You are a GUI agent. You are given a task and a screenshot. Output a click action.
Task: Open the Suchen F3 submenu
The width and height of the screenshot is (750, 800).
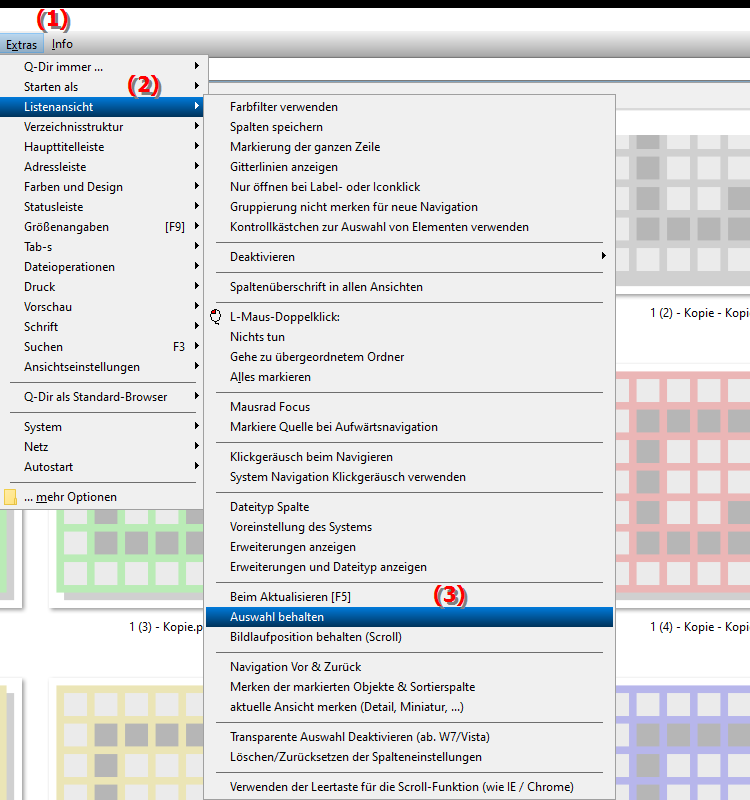(x=102, y=347)
